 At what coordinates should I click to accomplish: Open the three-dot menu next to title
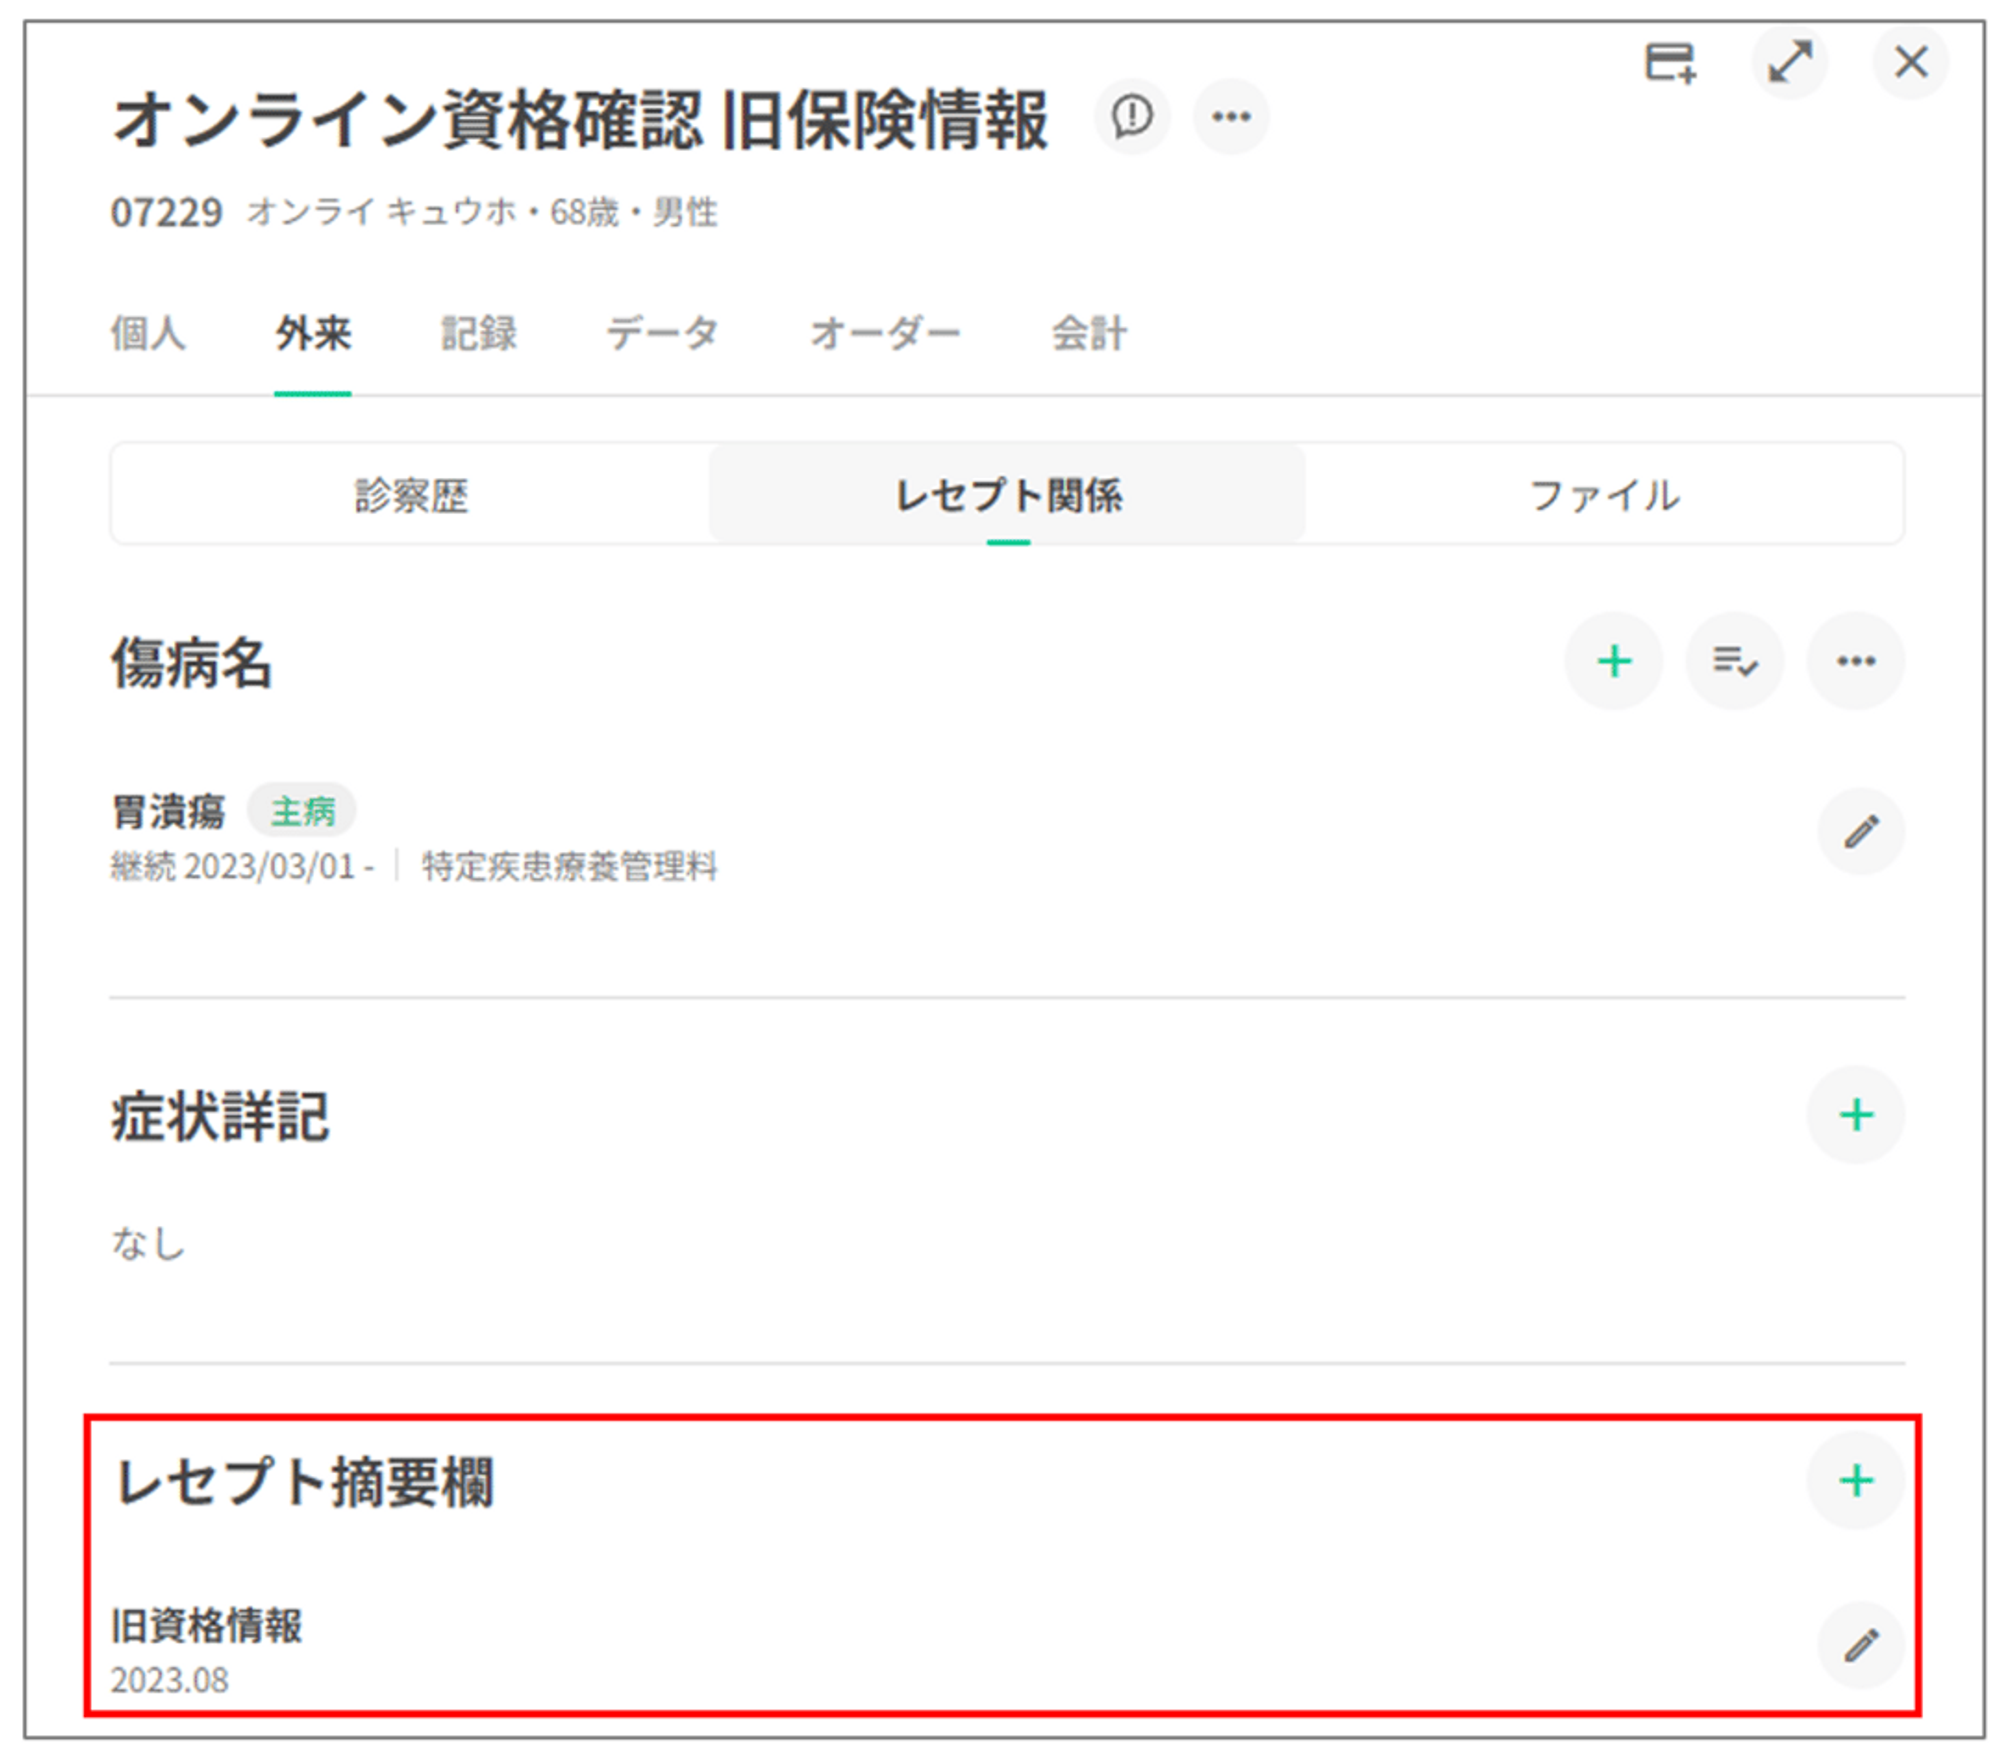click(1230, 116)
